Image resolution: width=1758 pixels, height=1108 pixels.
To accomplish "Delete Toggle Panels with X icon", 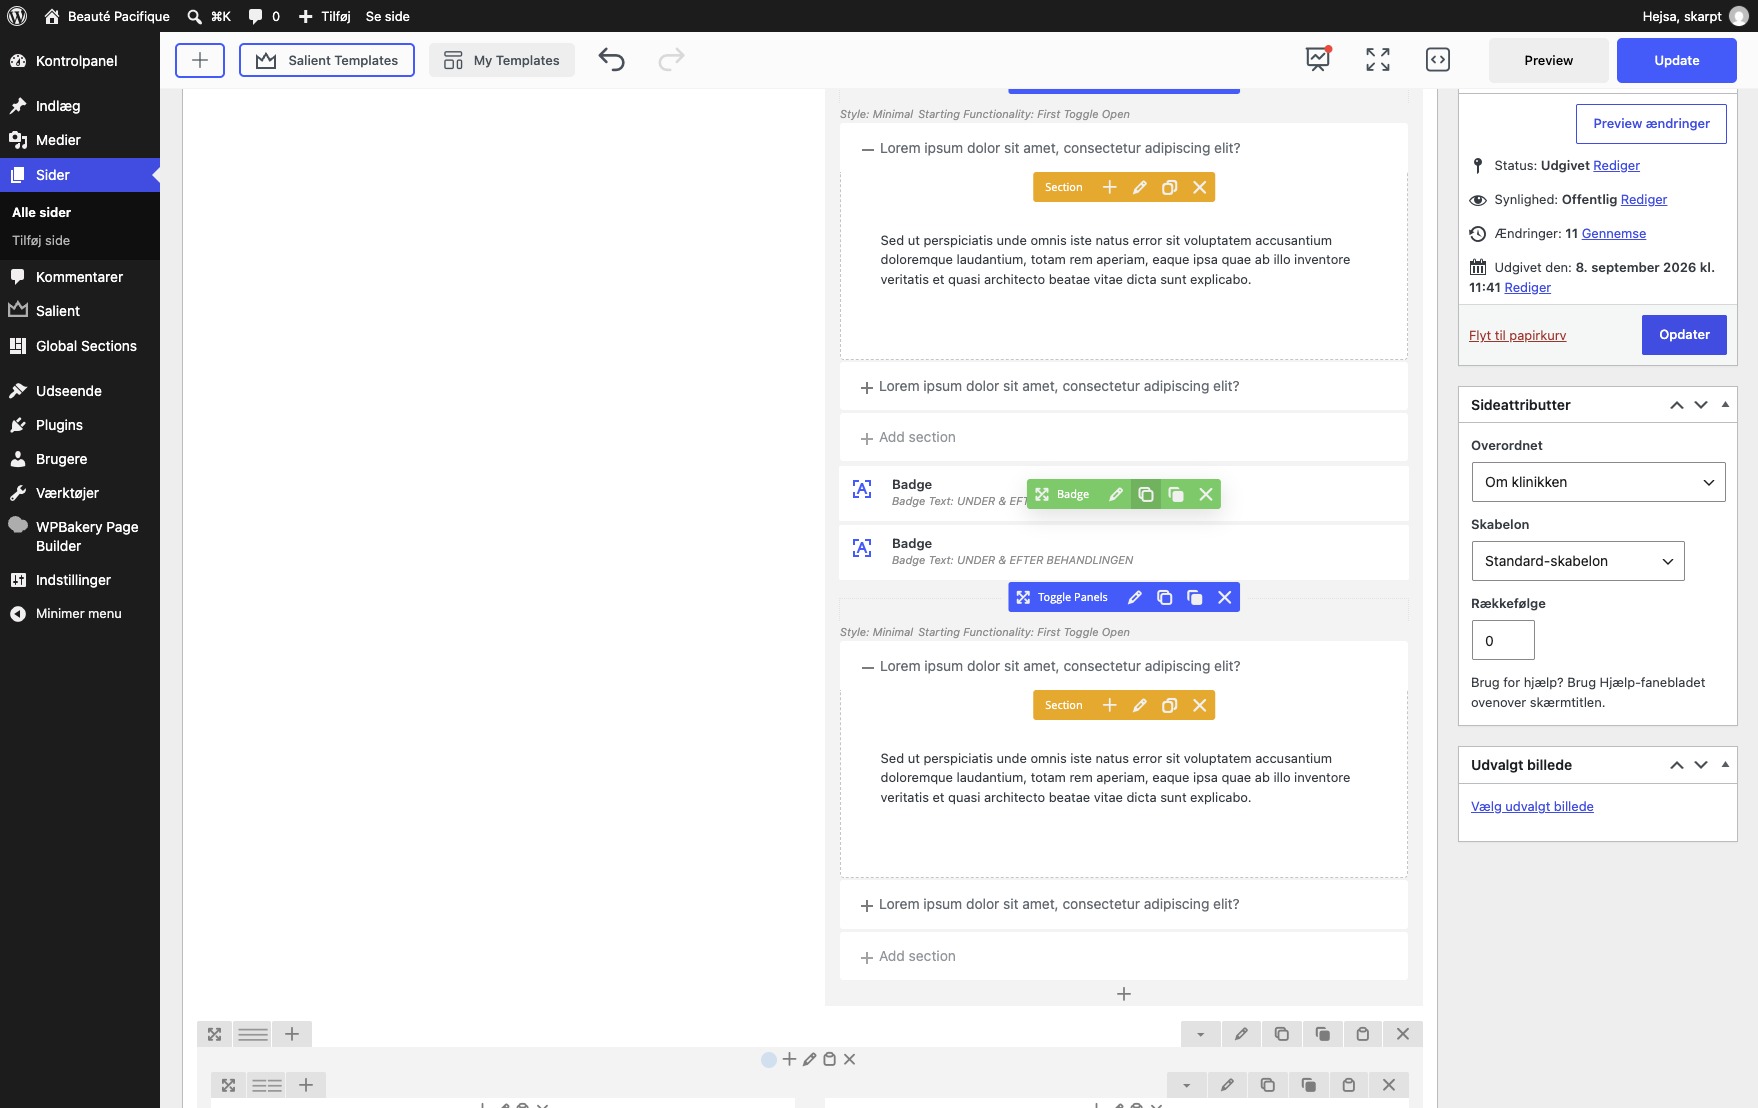I will click(x=1224, y=597).
